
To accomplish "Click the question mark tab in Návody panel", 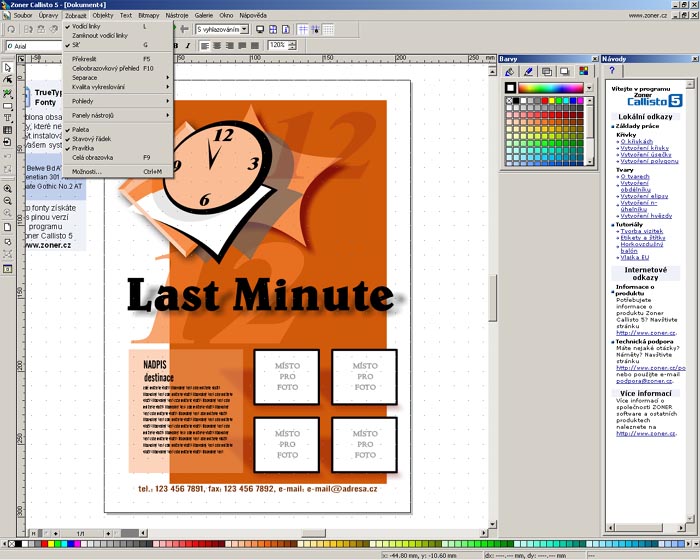I will 611,71.
